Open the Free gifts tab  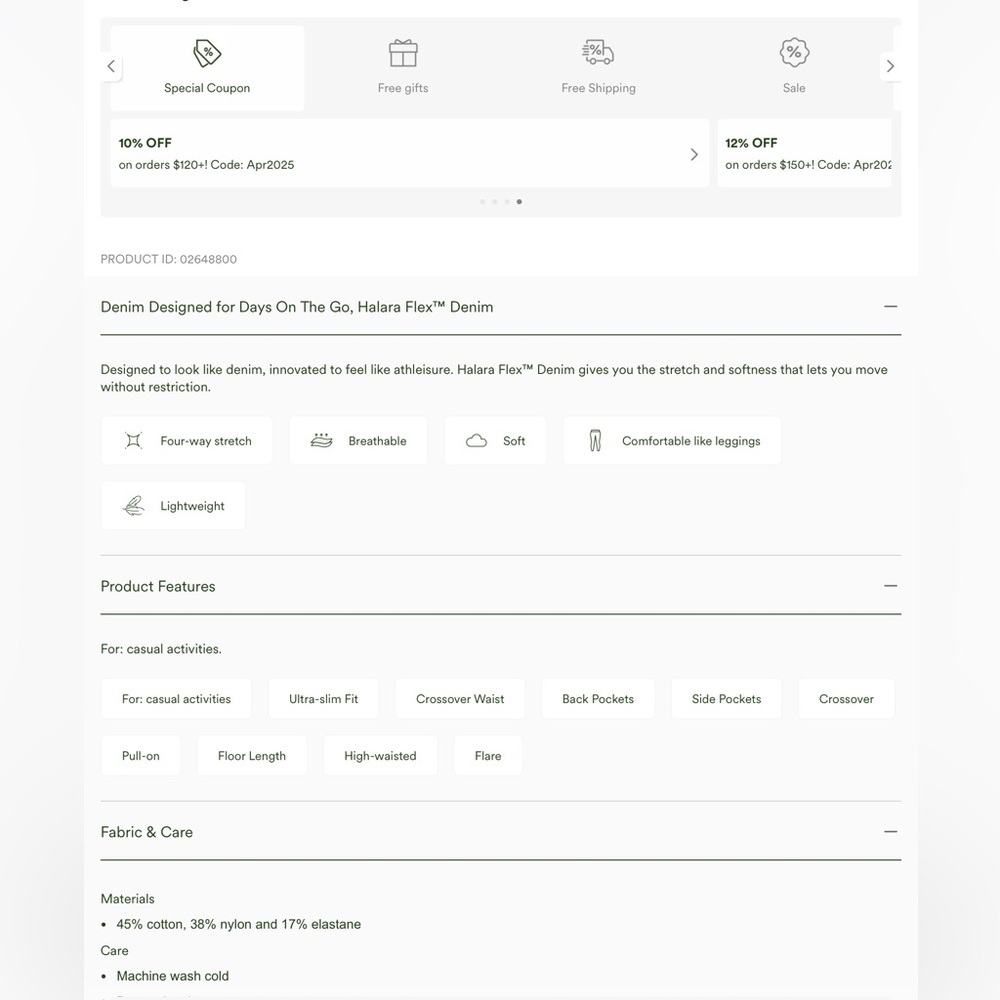coord(402,68)
